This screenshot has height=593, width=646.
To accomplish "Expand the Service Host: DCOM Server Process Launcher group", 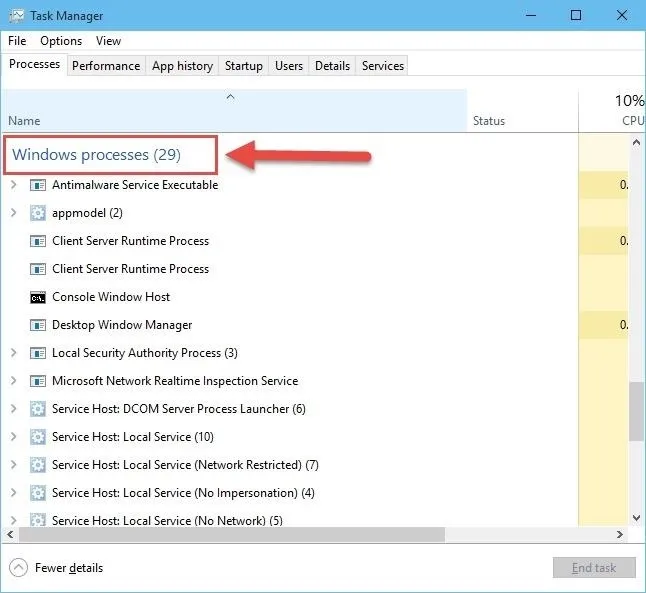I will tap(13, 409).
